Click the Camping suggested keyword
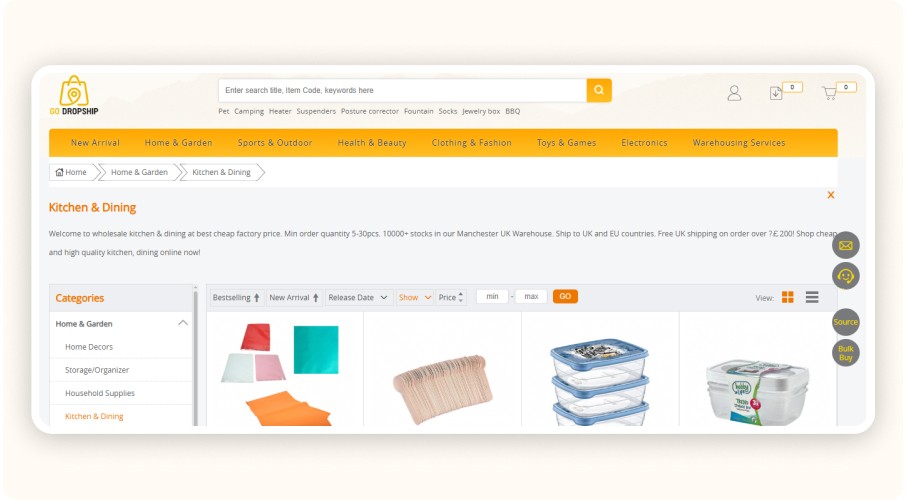Screen dimensions: 907x500 [x=249, y=111]
